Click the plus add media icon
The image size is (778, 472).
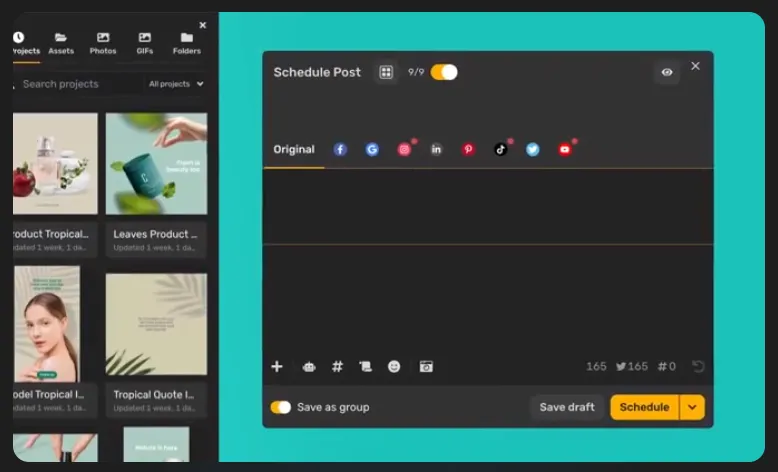(x=277, y=367)
